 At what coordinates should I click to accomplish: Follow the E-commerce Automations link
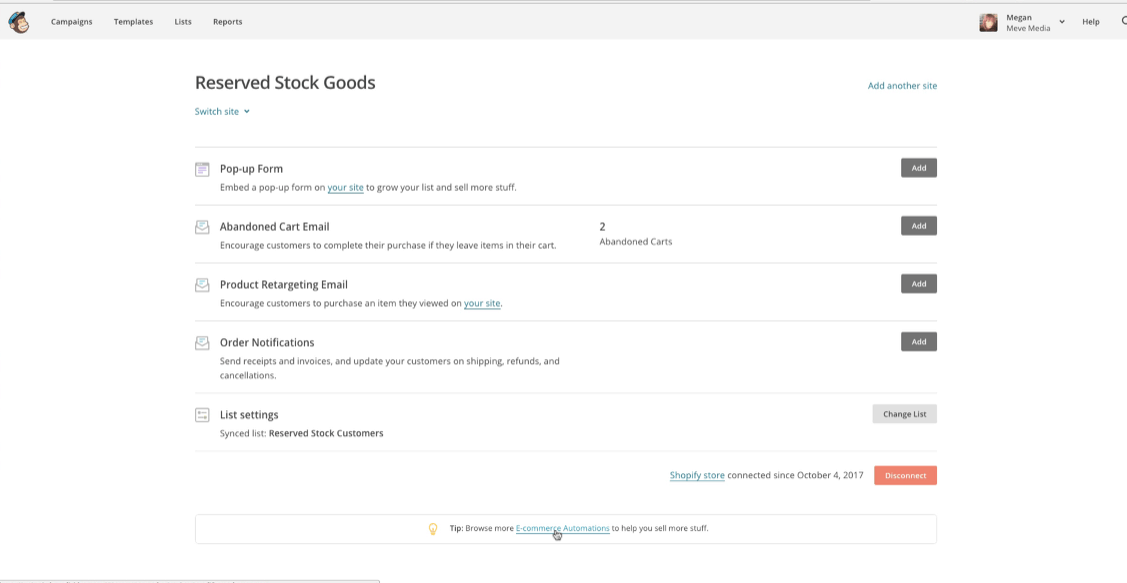[563, 528]
